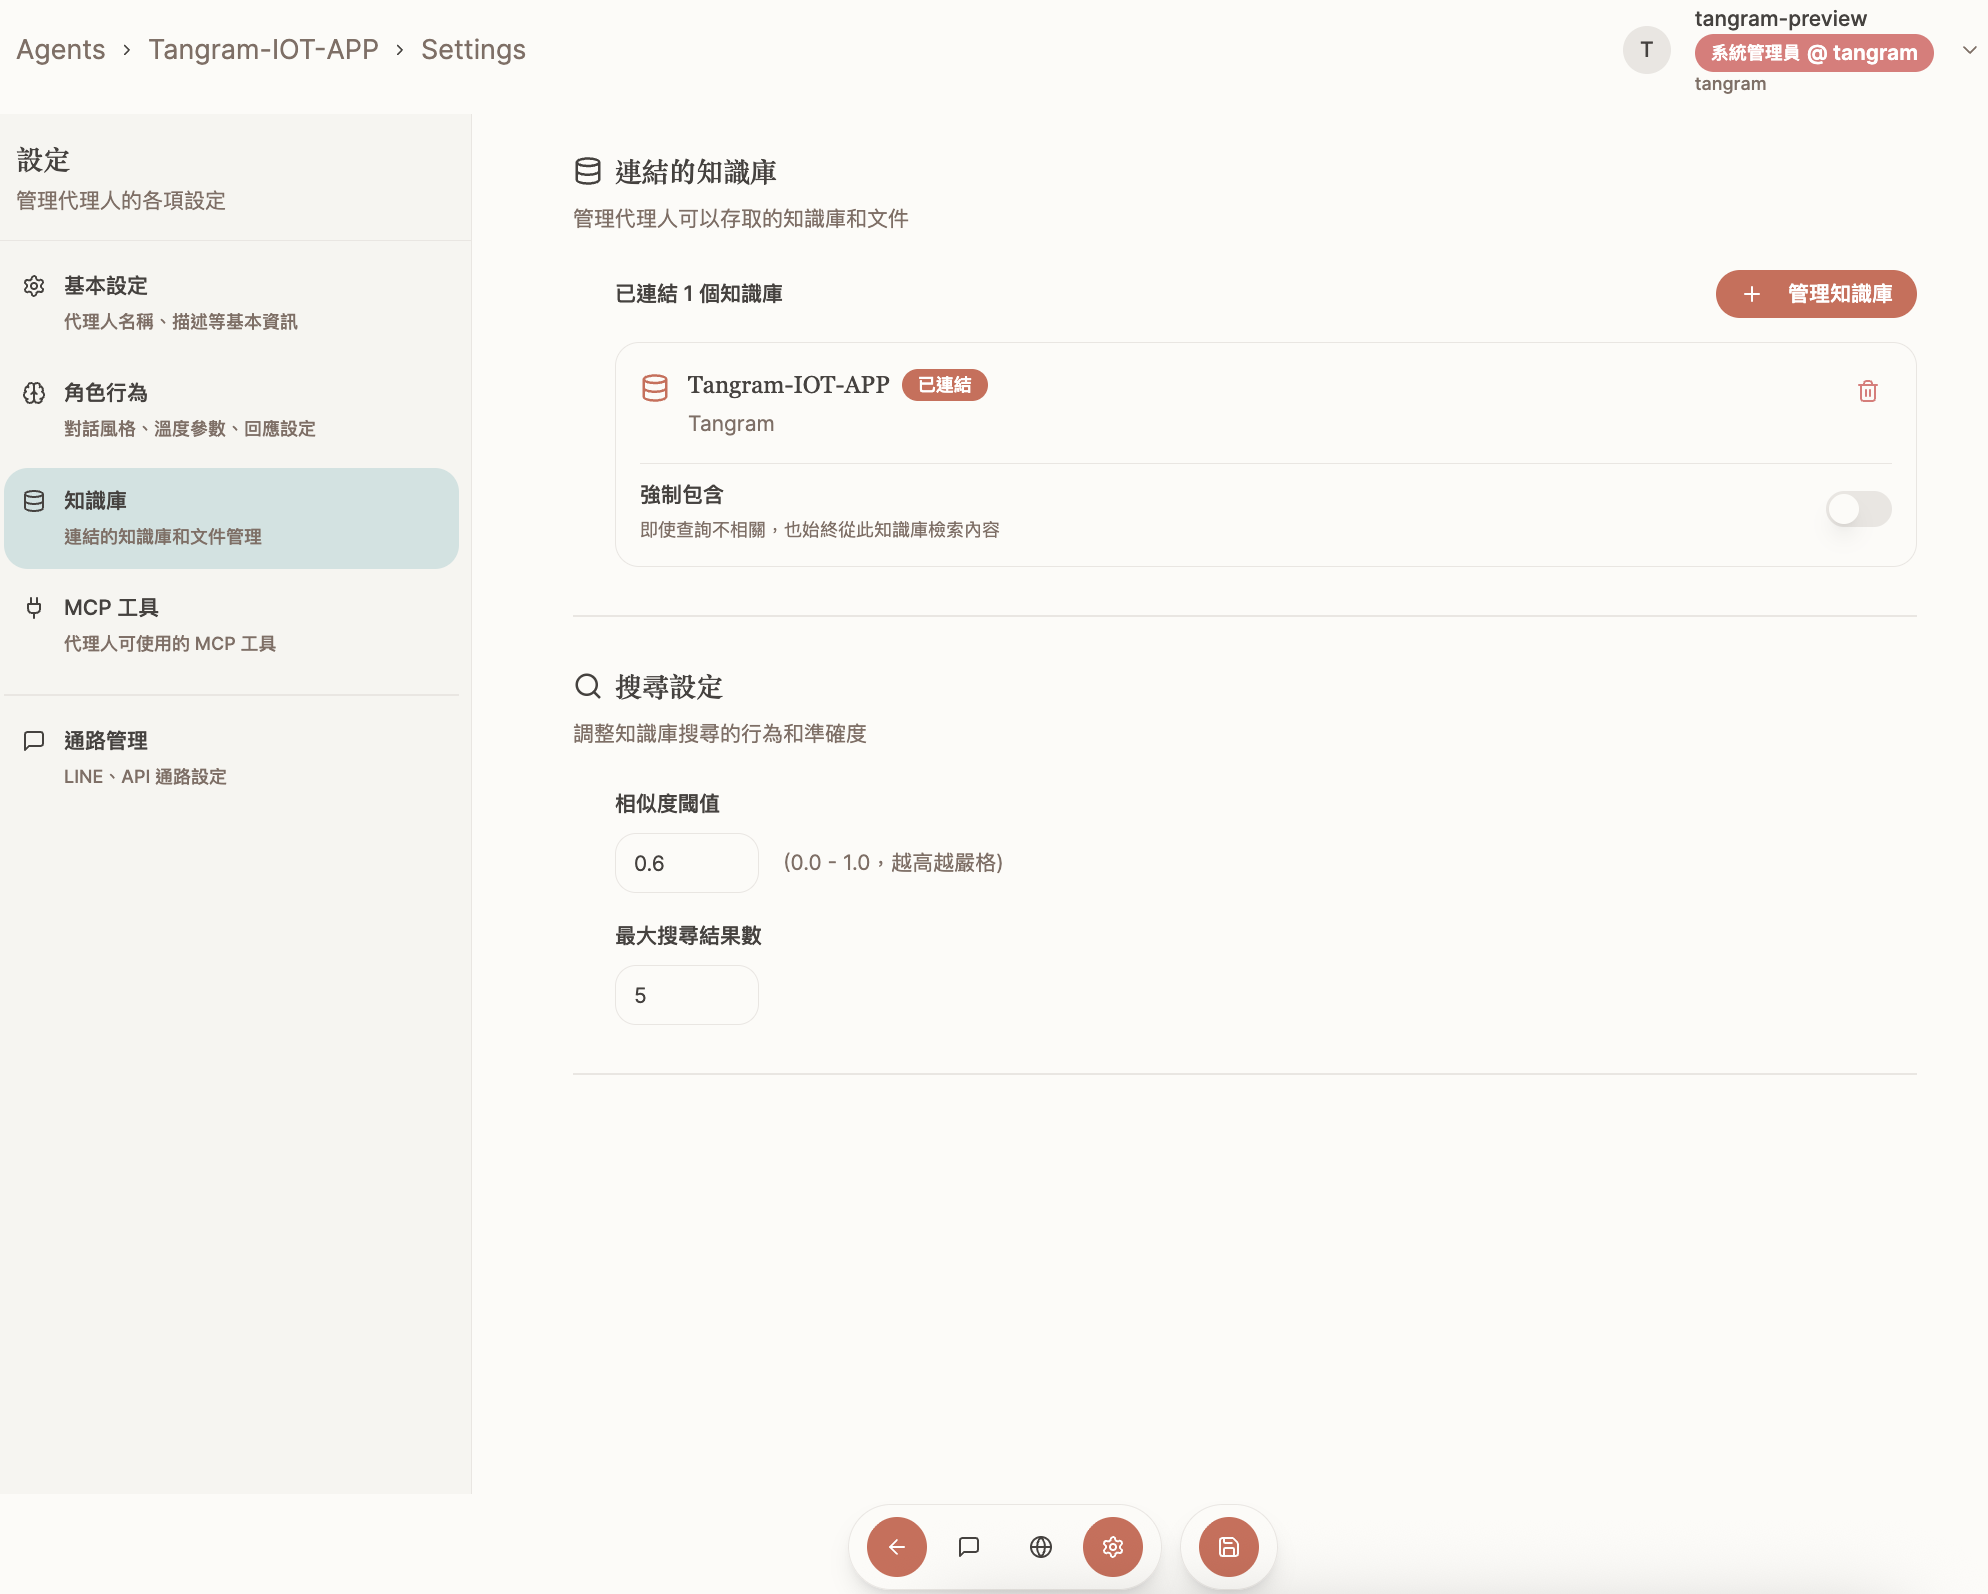Click the T user avatar

pos(1646,50)
